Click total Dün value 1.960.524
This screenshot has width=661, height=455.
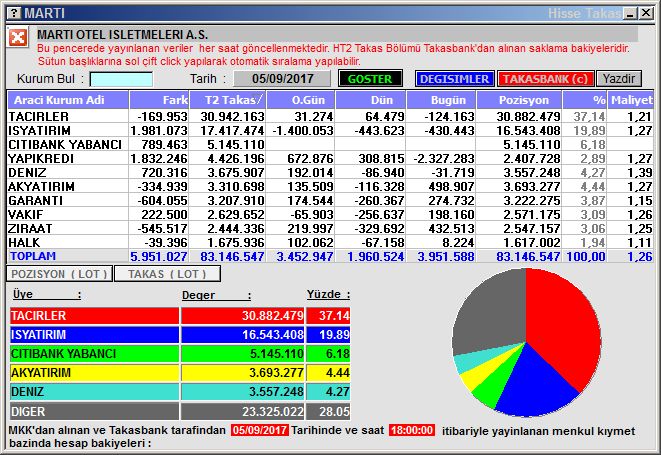pyautogui.click(x=376, y=256)
